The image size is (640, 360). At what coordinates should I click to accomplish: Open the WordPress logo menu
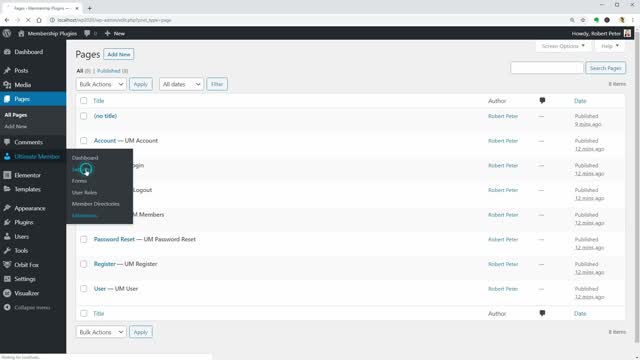[7, 33]
